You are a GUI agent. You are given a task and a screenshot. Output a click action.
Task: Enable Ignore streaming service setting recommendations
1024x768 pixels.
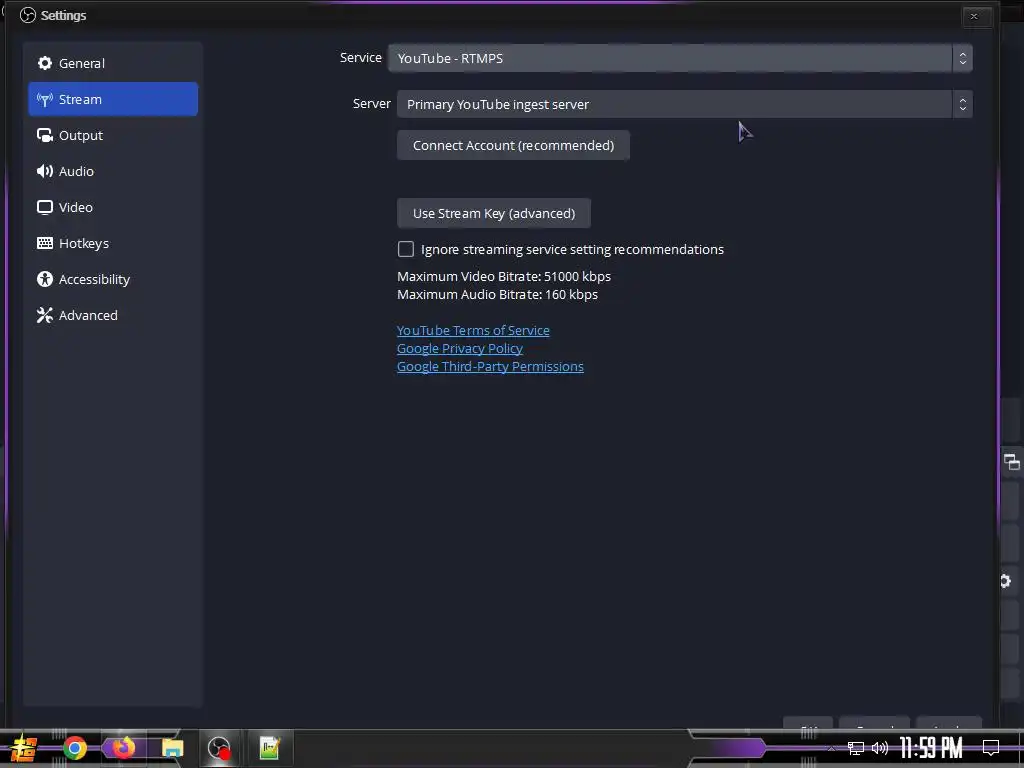pos(406,249)
